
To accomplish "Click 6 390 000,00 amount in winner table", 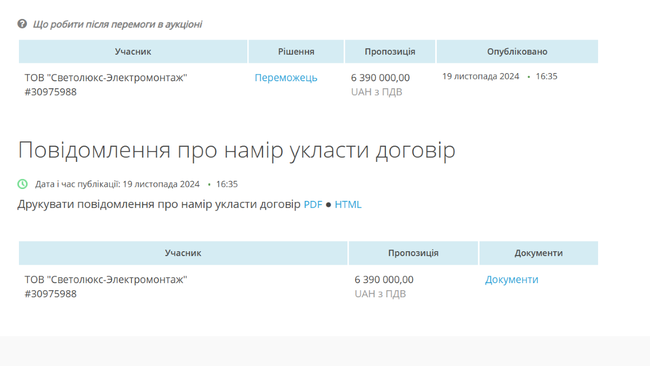I will (380, 78).
